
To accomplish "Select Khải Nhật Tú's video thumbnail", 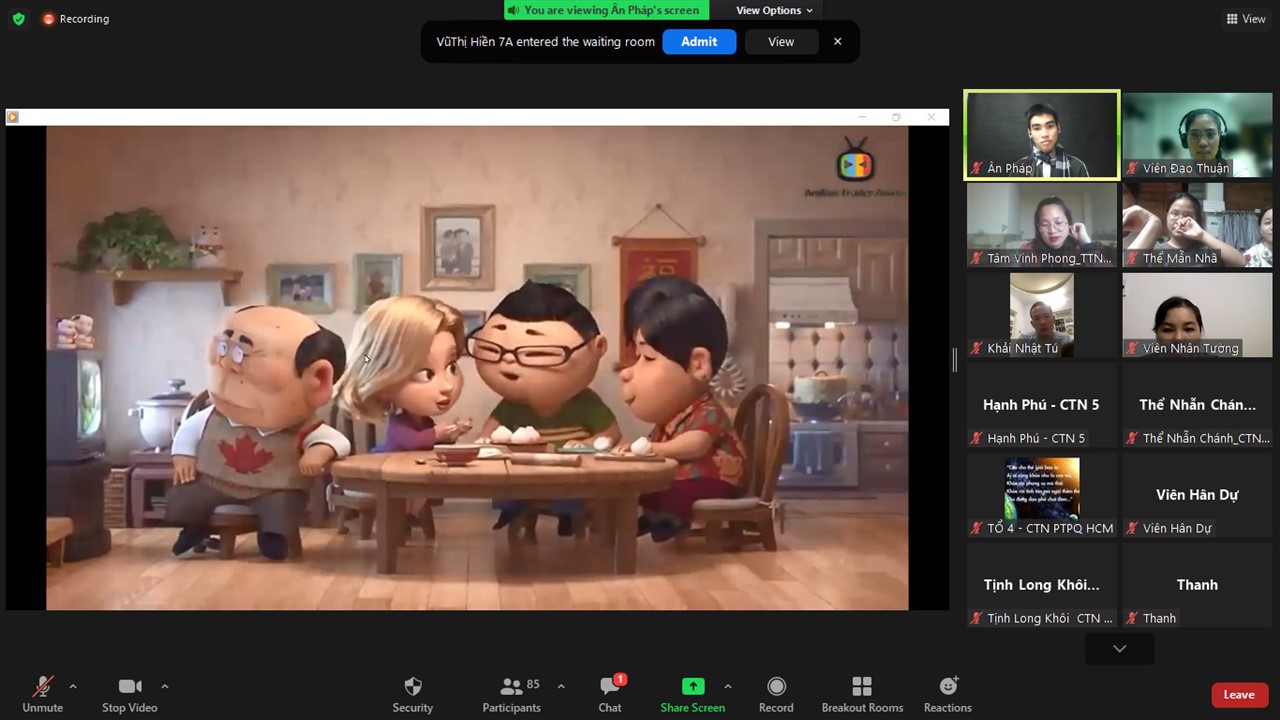I will tap(1041, 315).
